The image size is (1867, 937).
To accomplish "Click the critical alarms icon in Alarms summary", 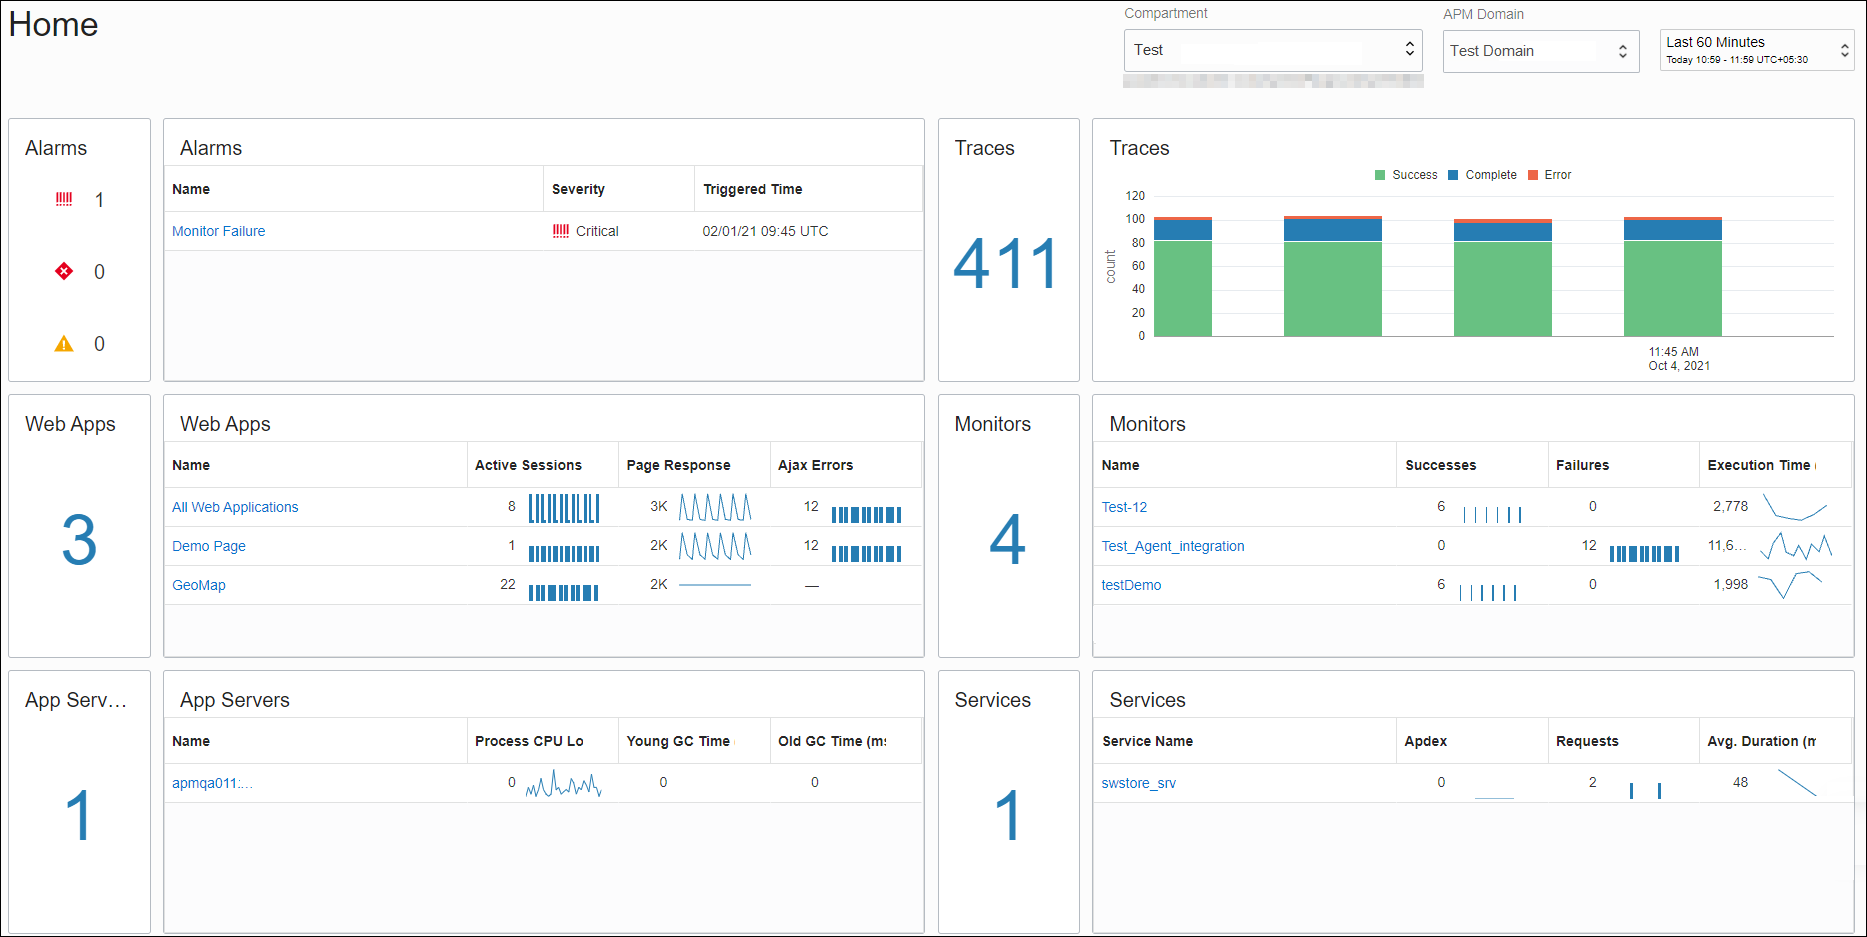I will point(64,199).
